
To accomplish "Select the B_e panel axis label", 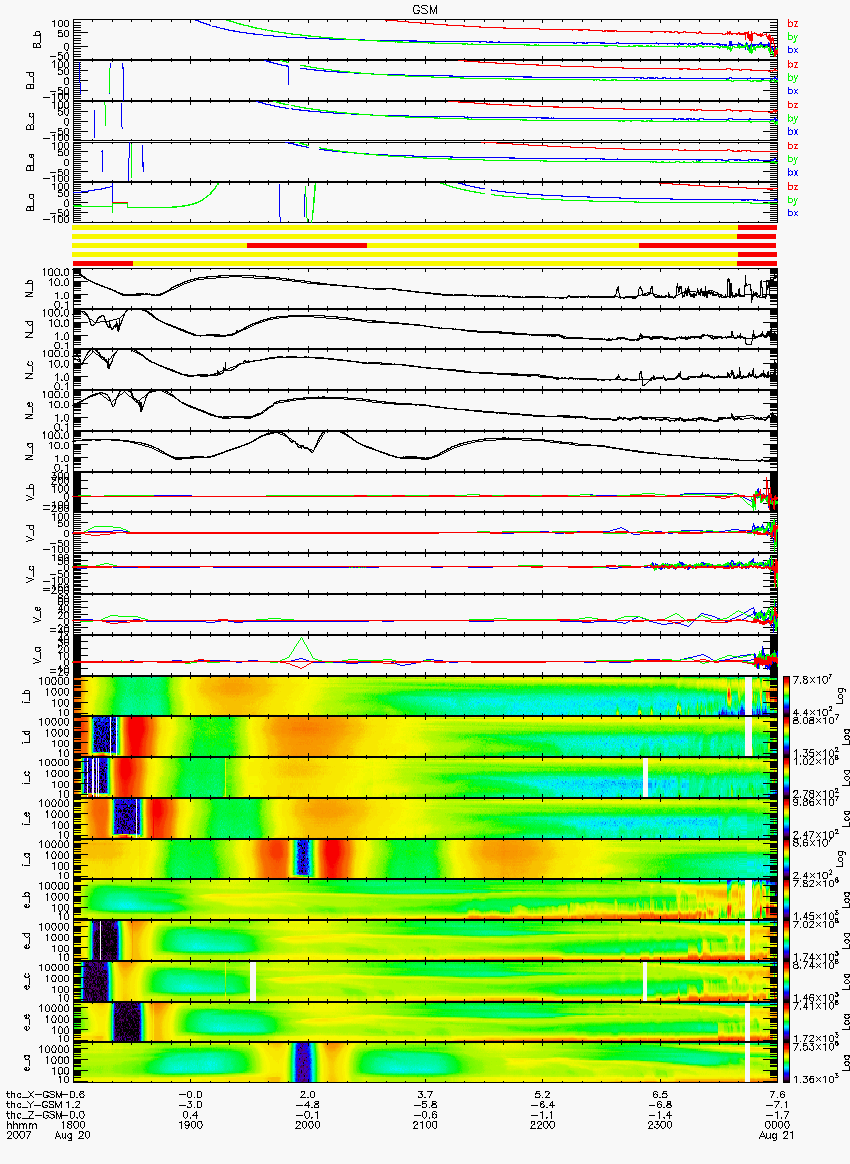I will [30, 163].
